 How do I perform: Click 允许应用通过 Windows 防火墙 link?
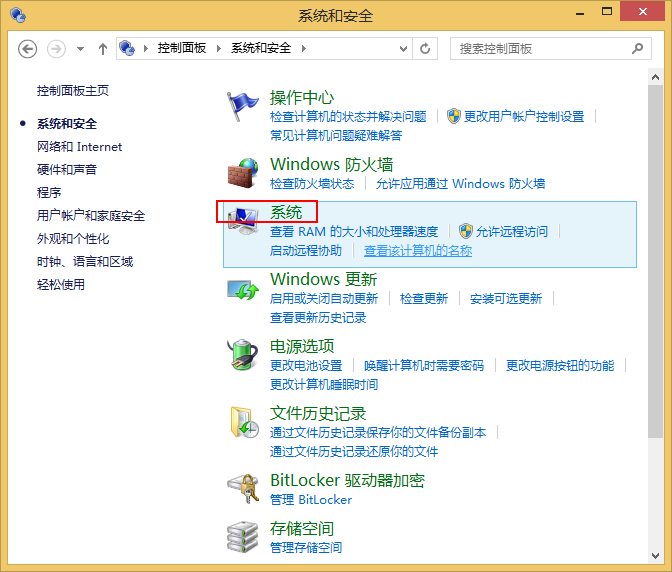(460, 183)
